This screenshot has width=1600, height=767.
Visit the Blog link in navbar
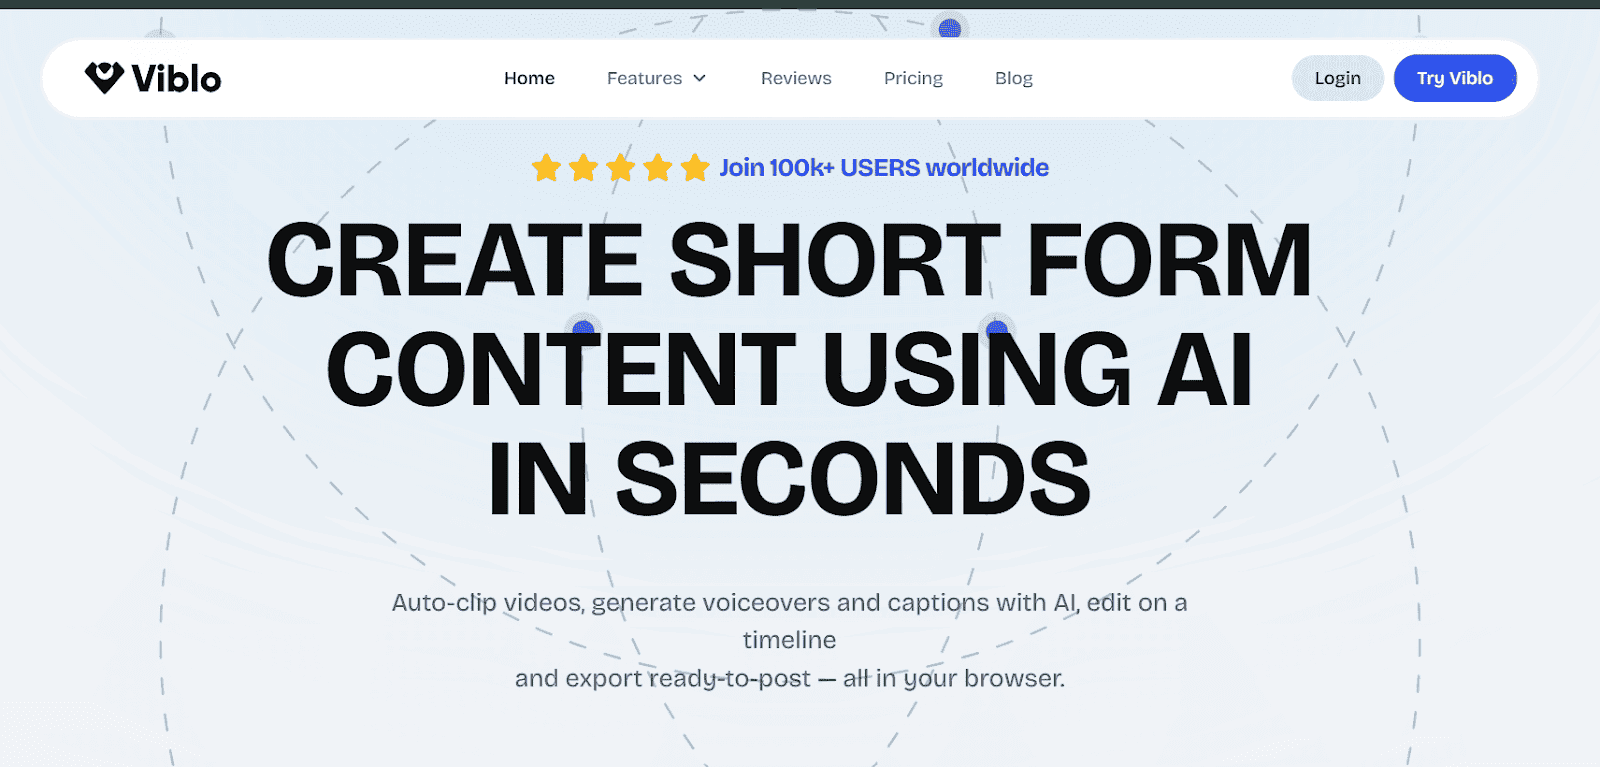click(1014, 78)
